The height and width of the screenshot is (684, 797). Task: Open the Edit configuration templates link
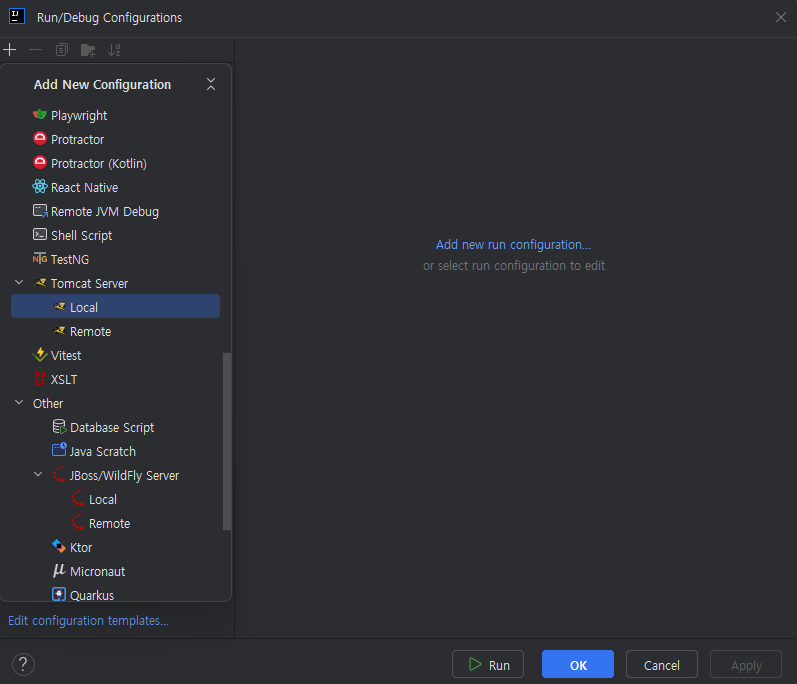pyautogui.click(x=88, y=620)
